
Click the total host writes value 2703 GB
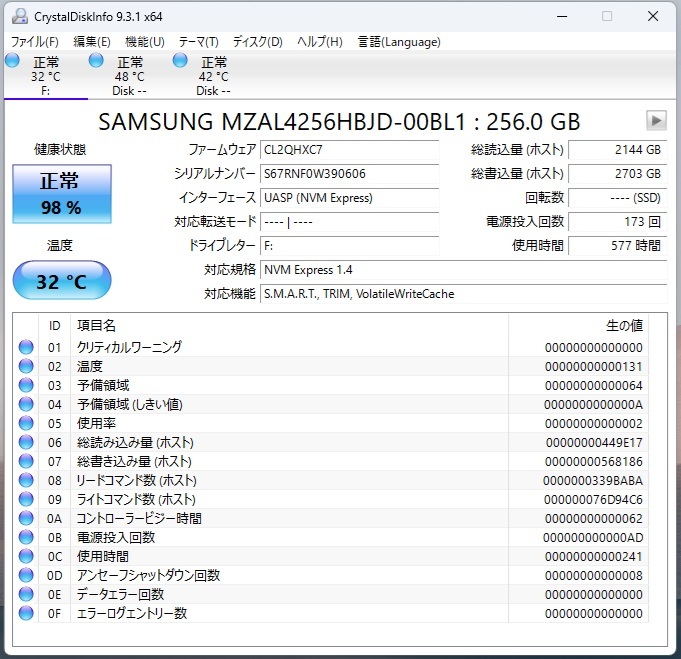pos(617,174)
